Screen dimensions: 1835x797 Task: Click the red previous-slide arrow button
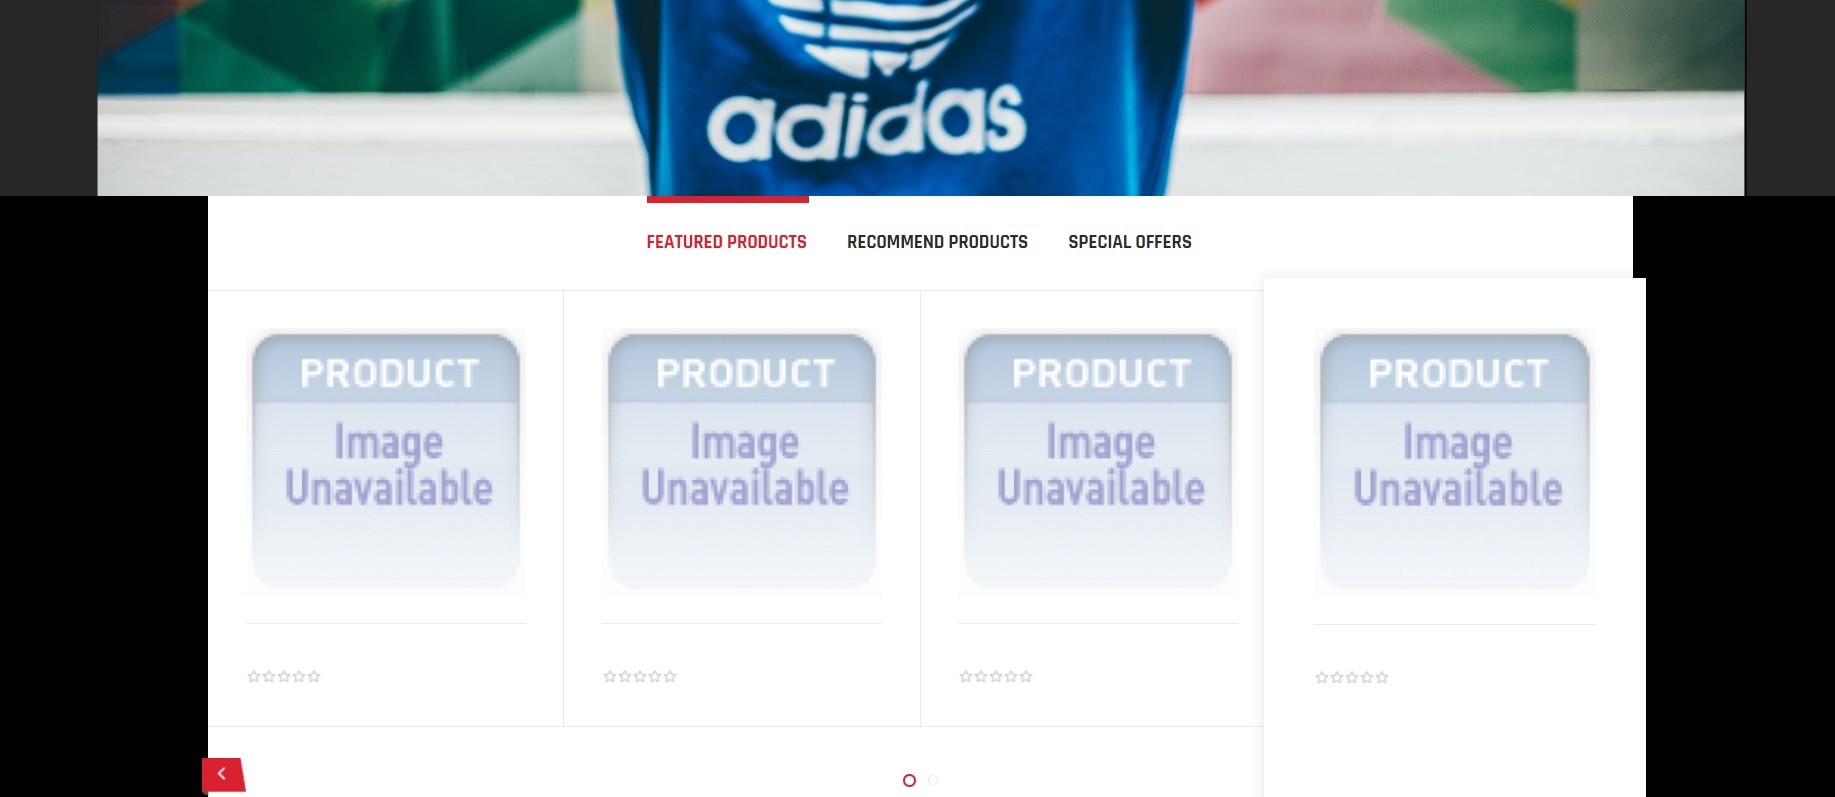click(x=223, y=774)
